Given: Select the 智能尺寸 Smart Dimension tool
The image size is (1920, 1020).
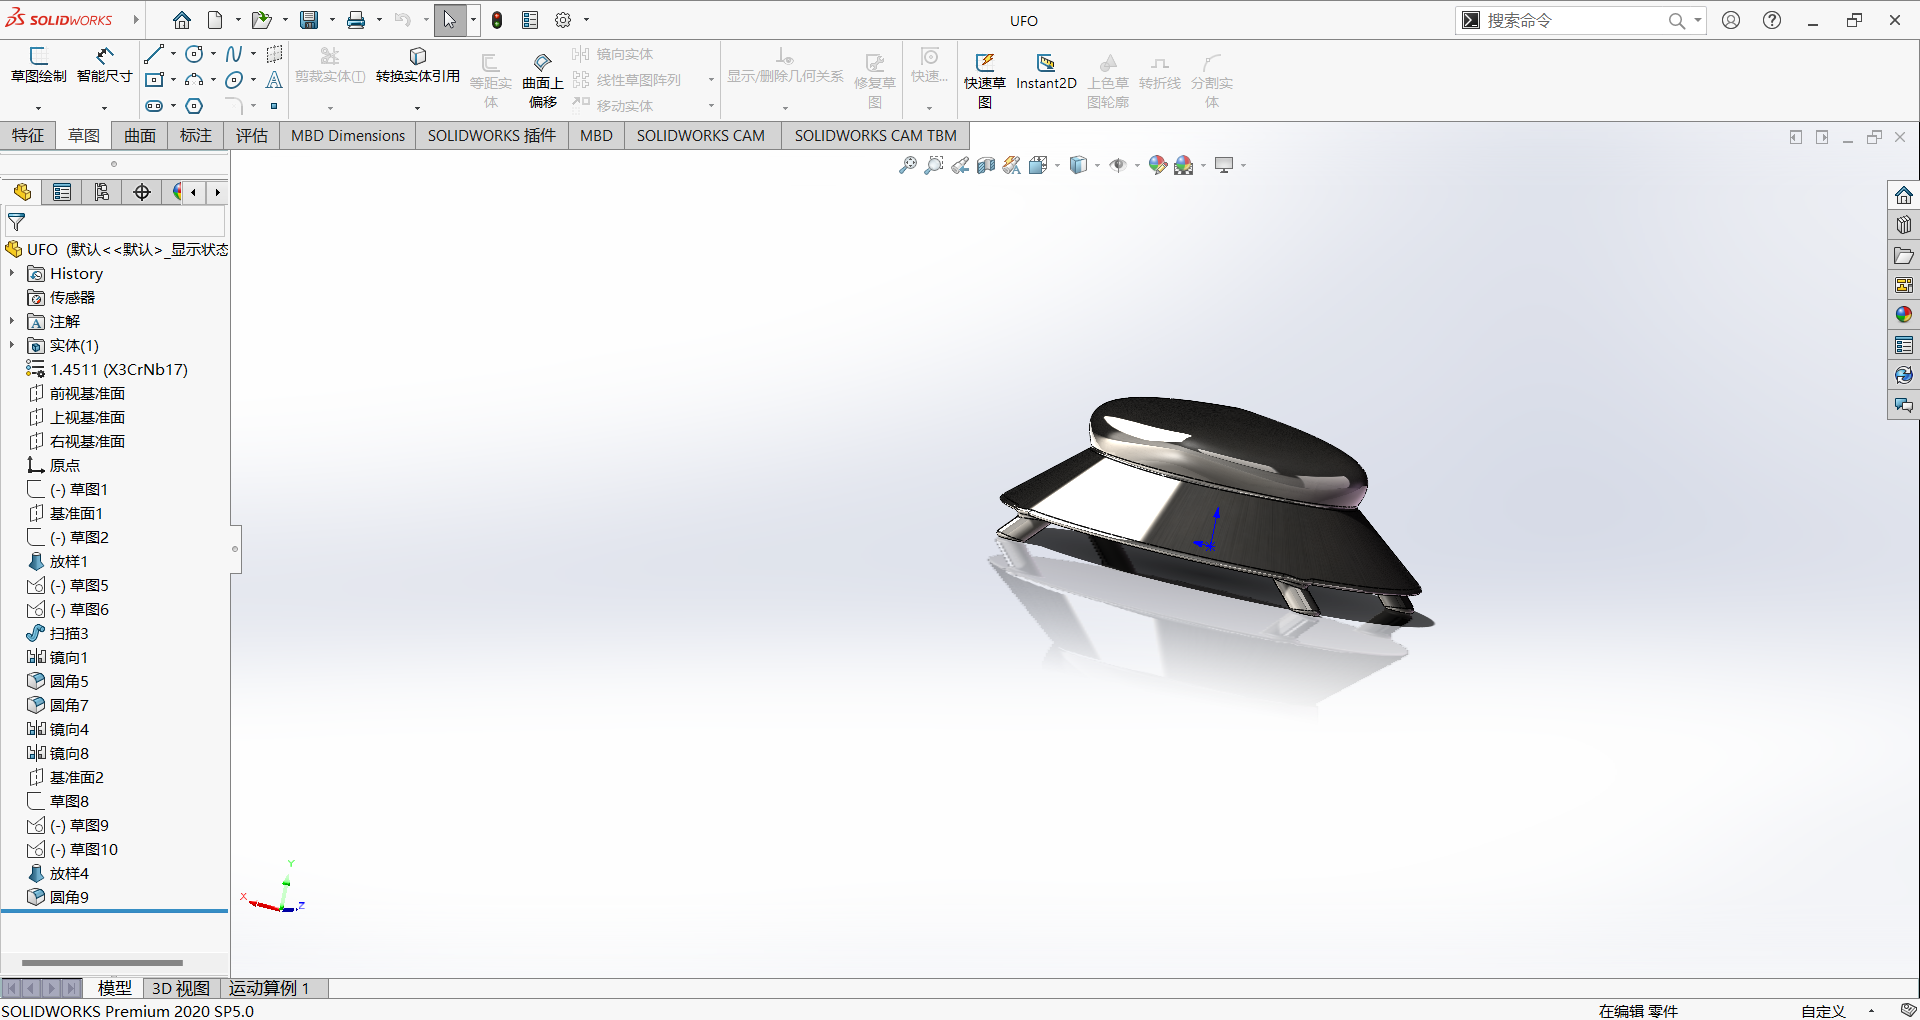Looking at the screenshot, I should coord(104,69).
